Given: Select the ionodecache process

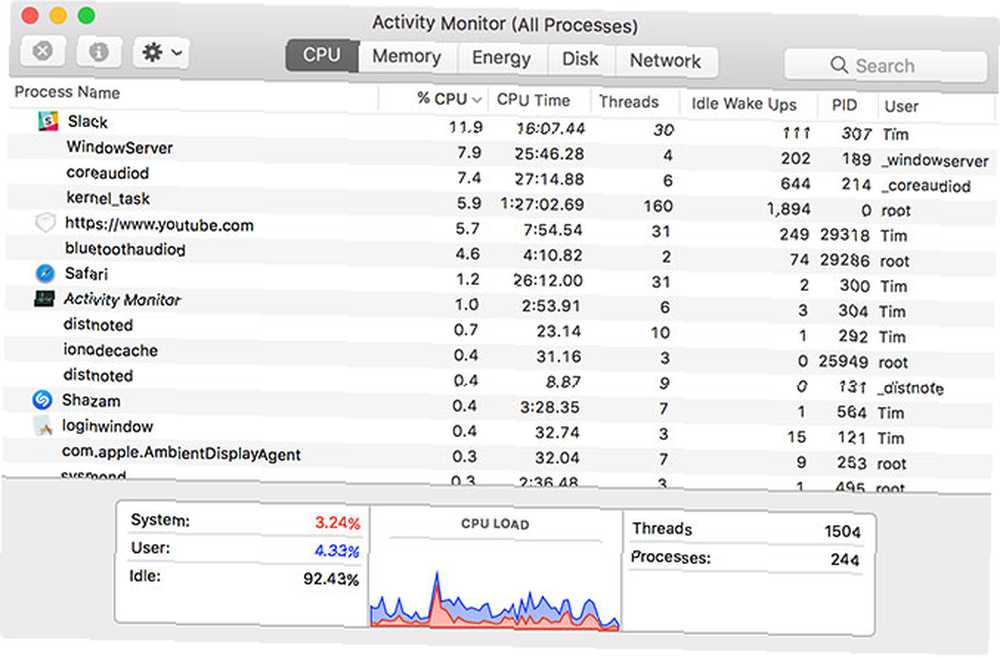Looking at the screenshot, I should click(x=110, y=350).
